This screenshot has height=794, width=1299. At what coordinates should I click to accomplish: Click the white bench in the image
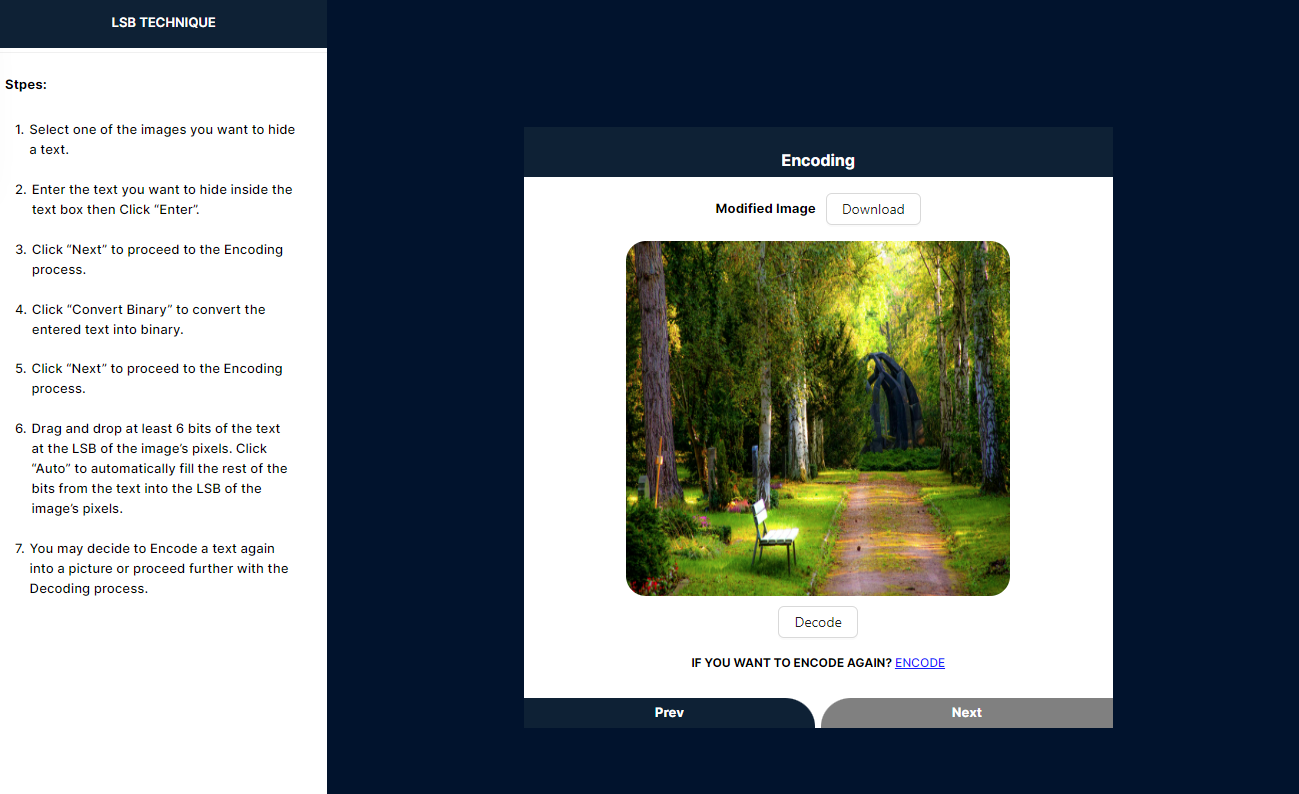pos(773,535)
